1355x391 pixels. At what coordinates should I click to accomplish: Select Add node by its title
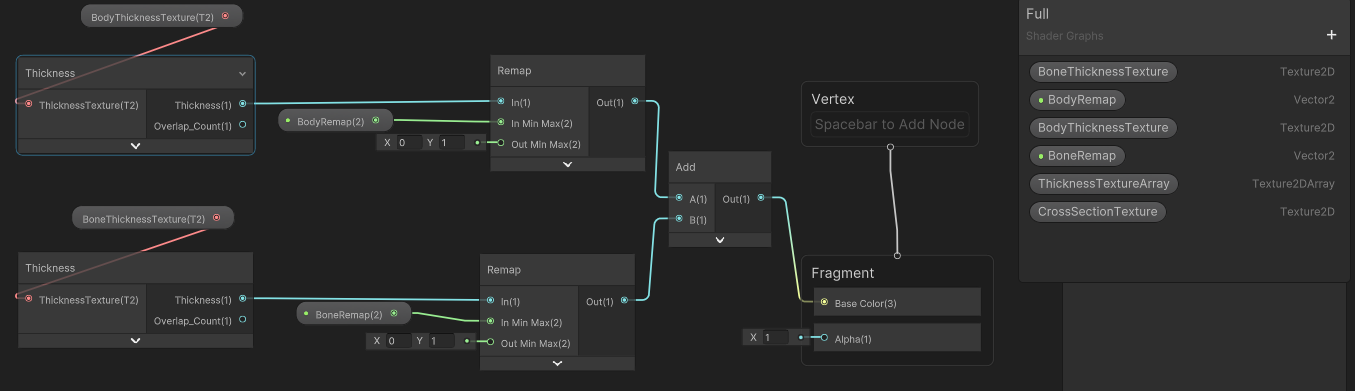pos(685,167)
